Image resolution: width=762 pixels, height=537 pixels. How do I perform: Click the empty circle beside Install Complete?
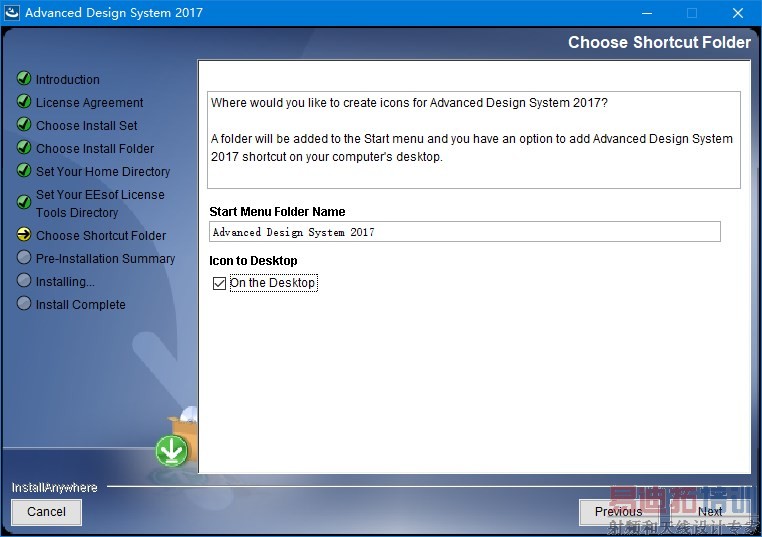coord(24,303)
